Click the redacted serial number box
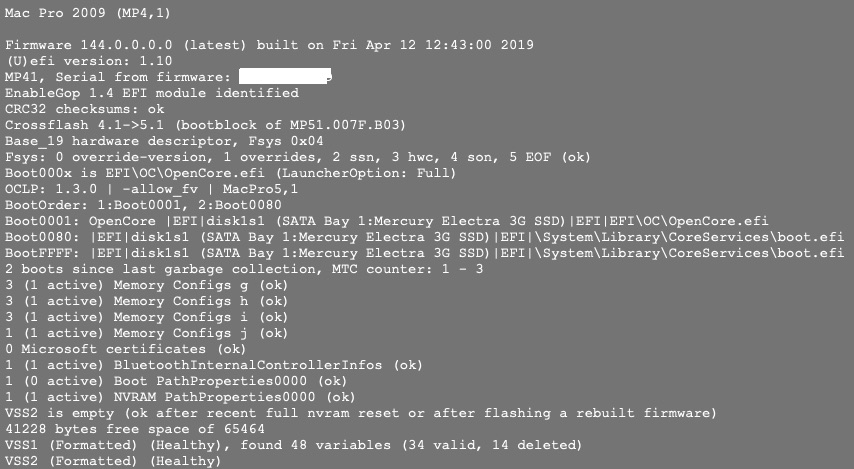This screenshot has width=854, height=469. point(285,77)
